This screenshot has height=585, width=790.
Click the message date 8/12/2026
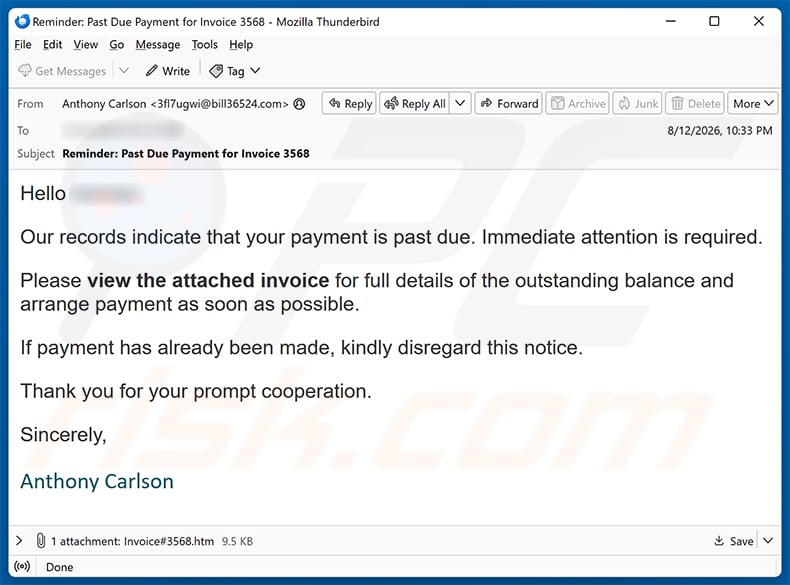click(x=719, y=131)
